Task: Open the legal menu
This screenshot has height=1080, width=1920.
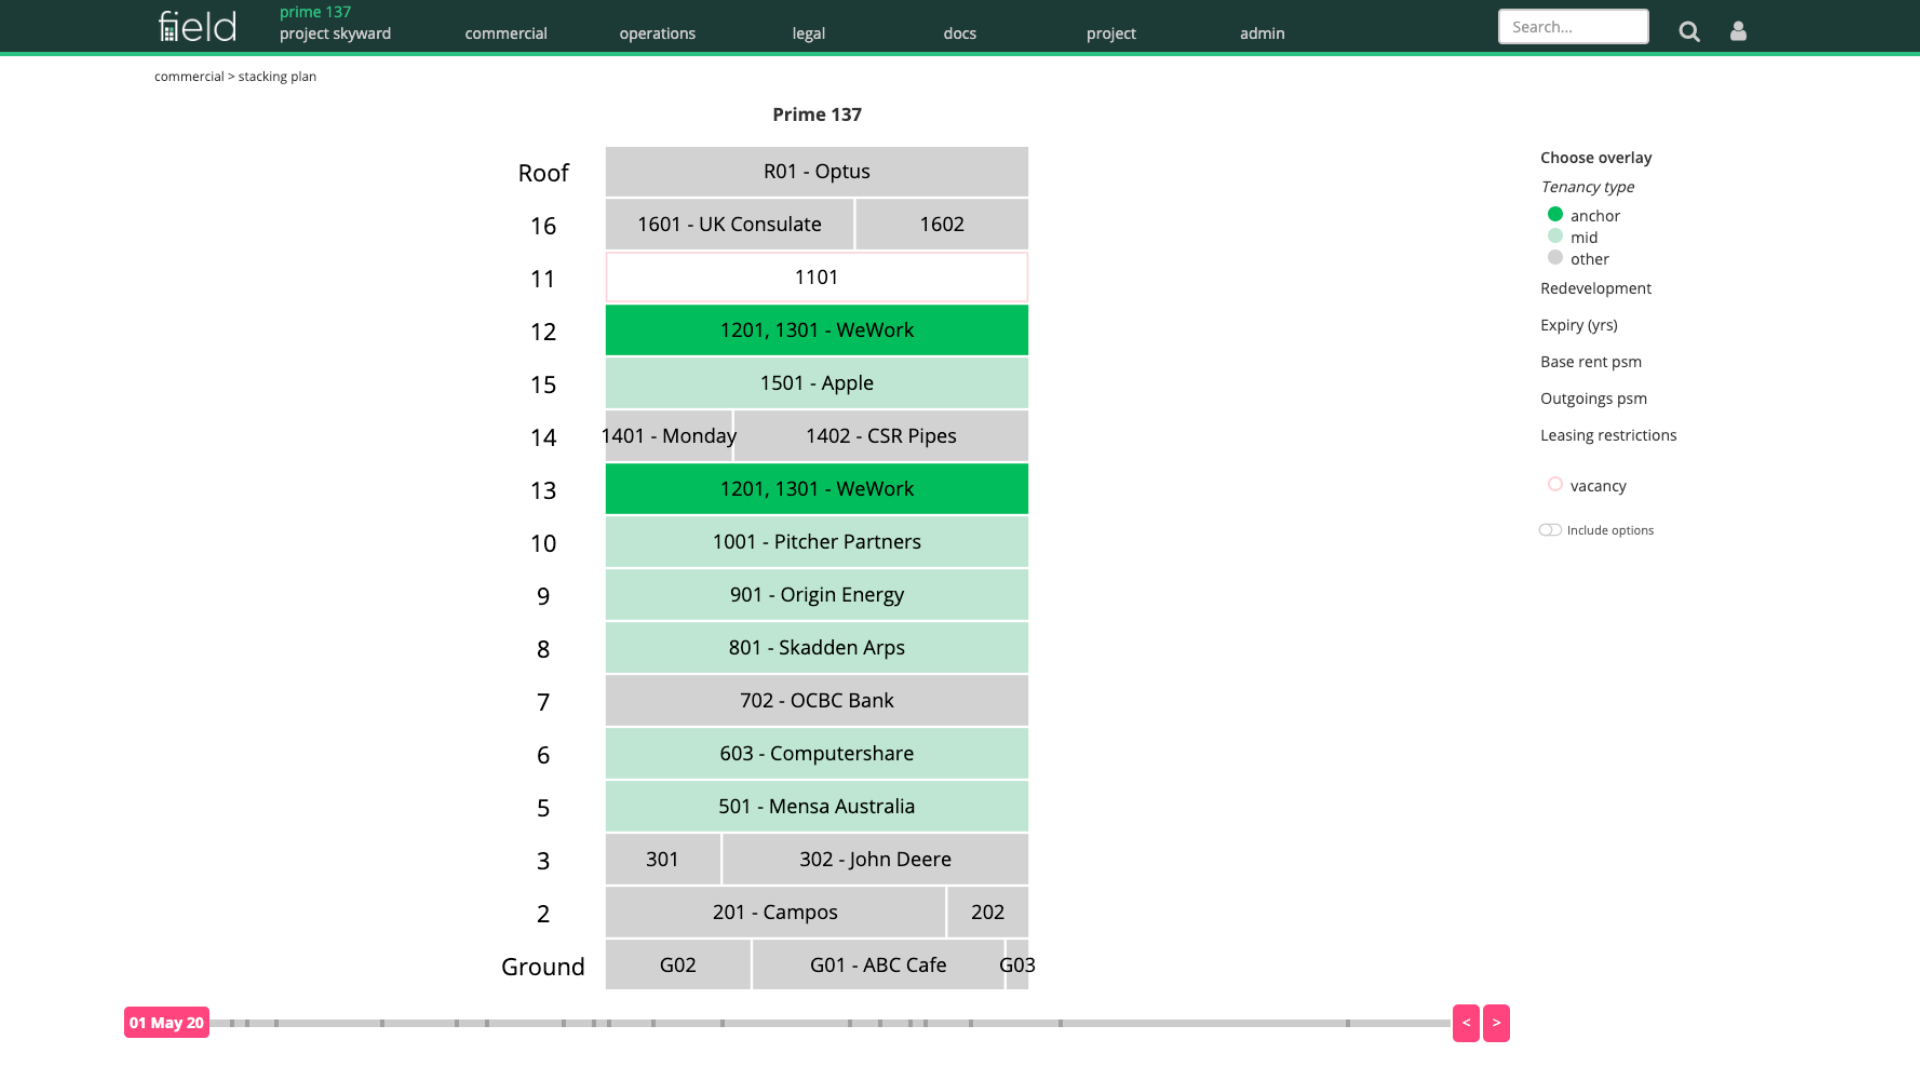Action: pyautogui.click(x=808, y=33)
